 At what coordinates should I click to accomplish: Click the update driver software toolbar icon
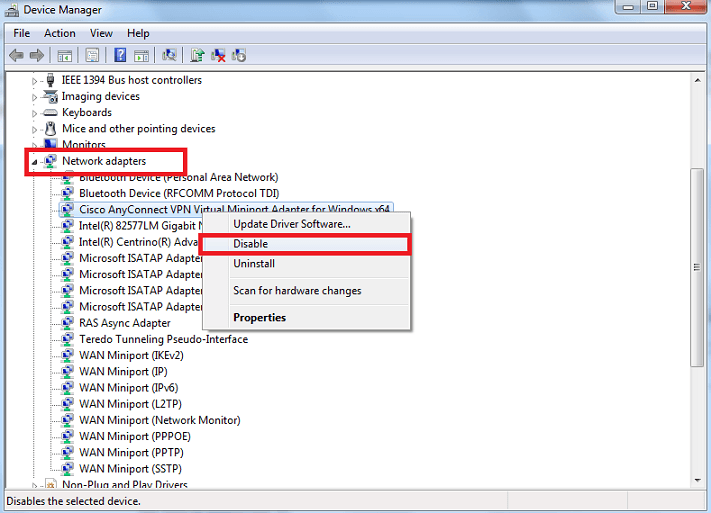[x=198, y=55]
